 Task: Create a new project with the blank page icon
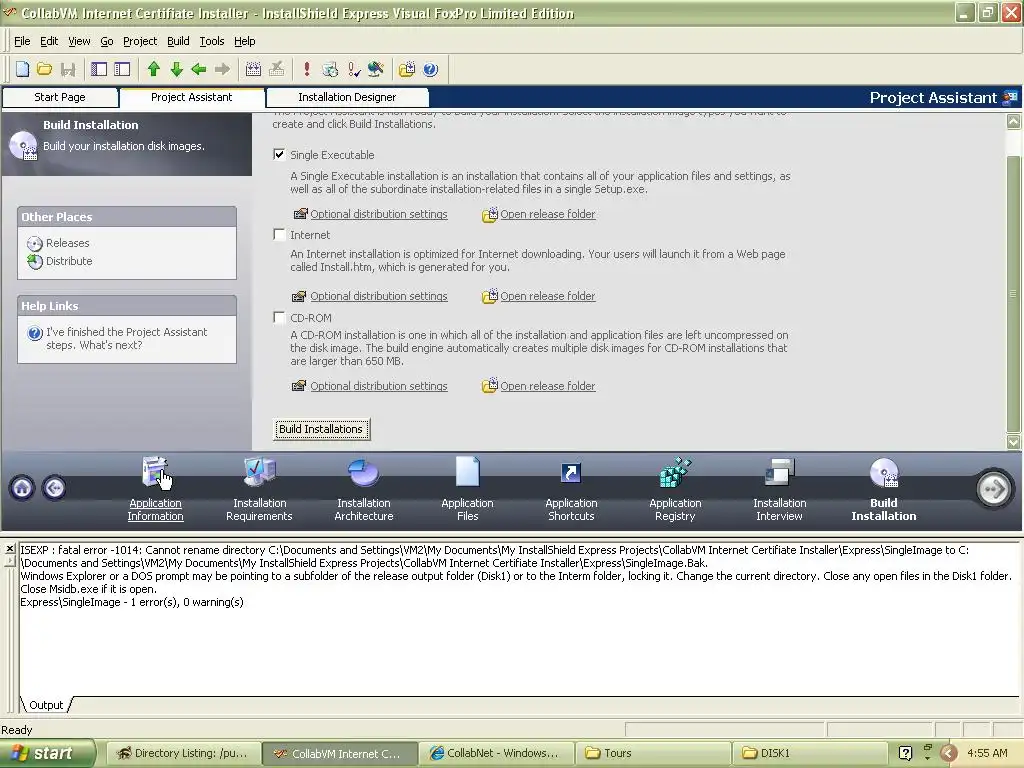22,69
